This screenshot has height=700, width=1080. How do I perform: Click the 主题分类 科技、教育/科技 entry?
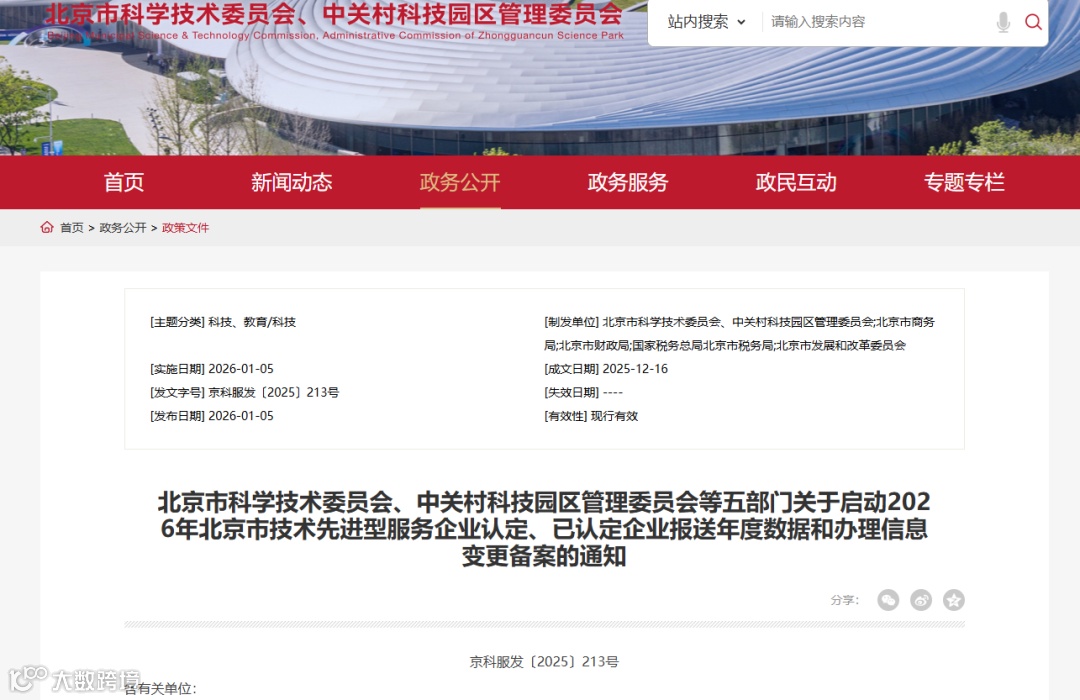(223, 322)
